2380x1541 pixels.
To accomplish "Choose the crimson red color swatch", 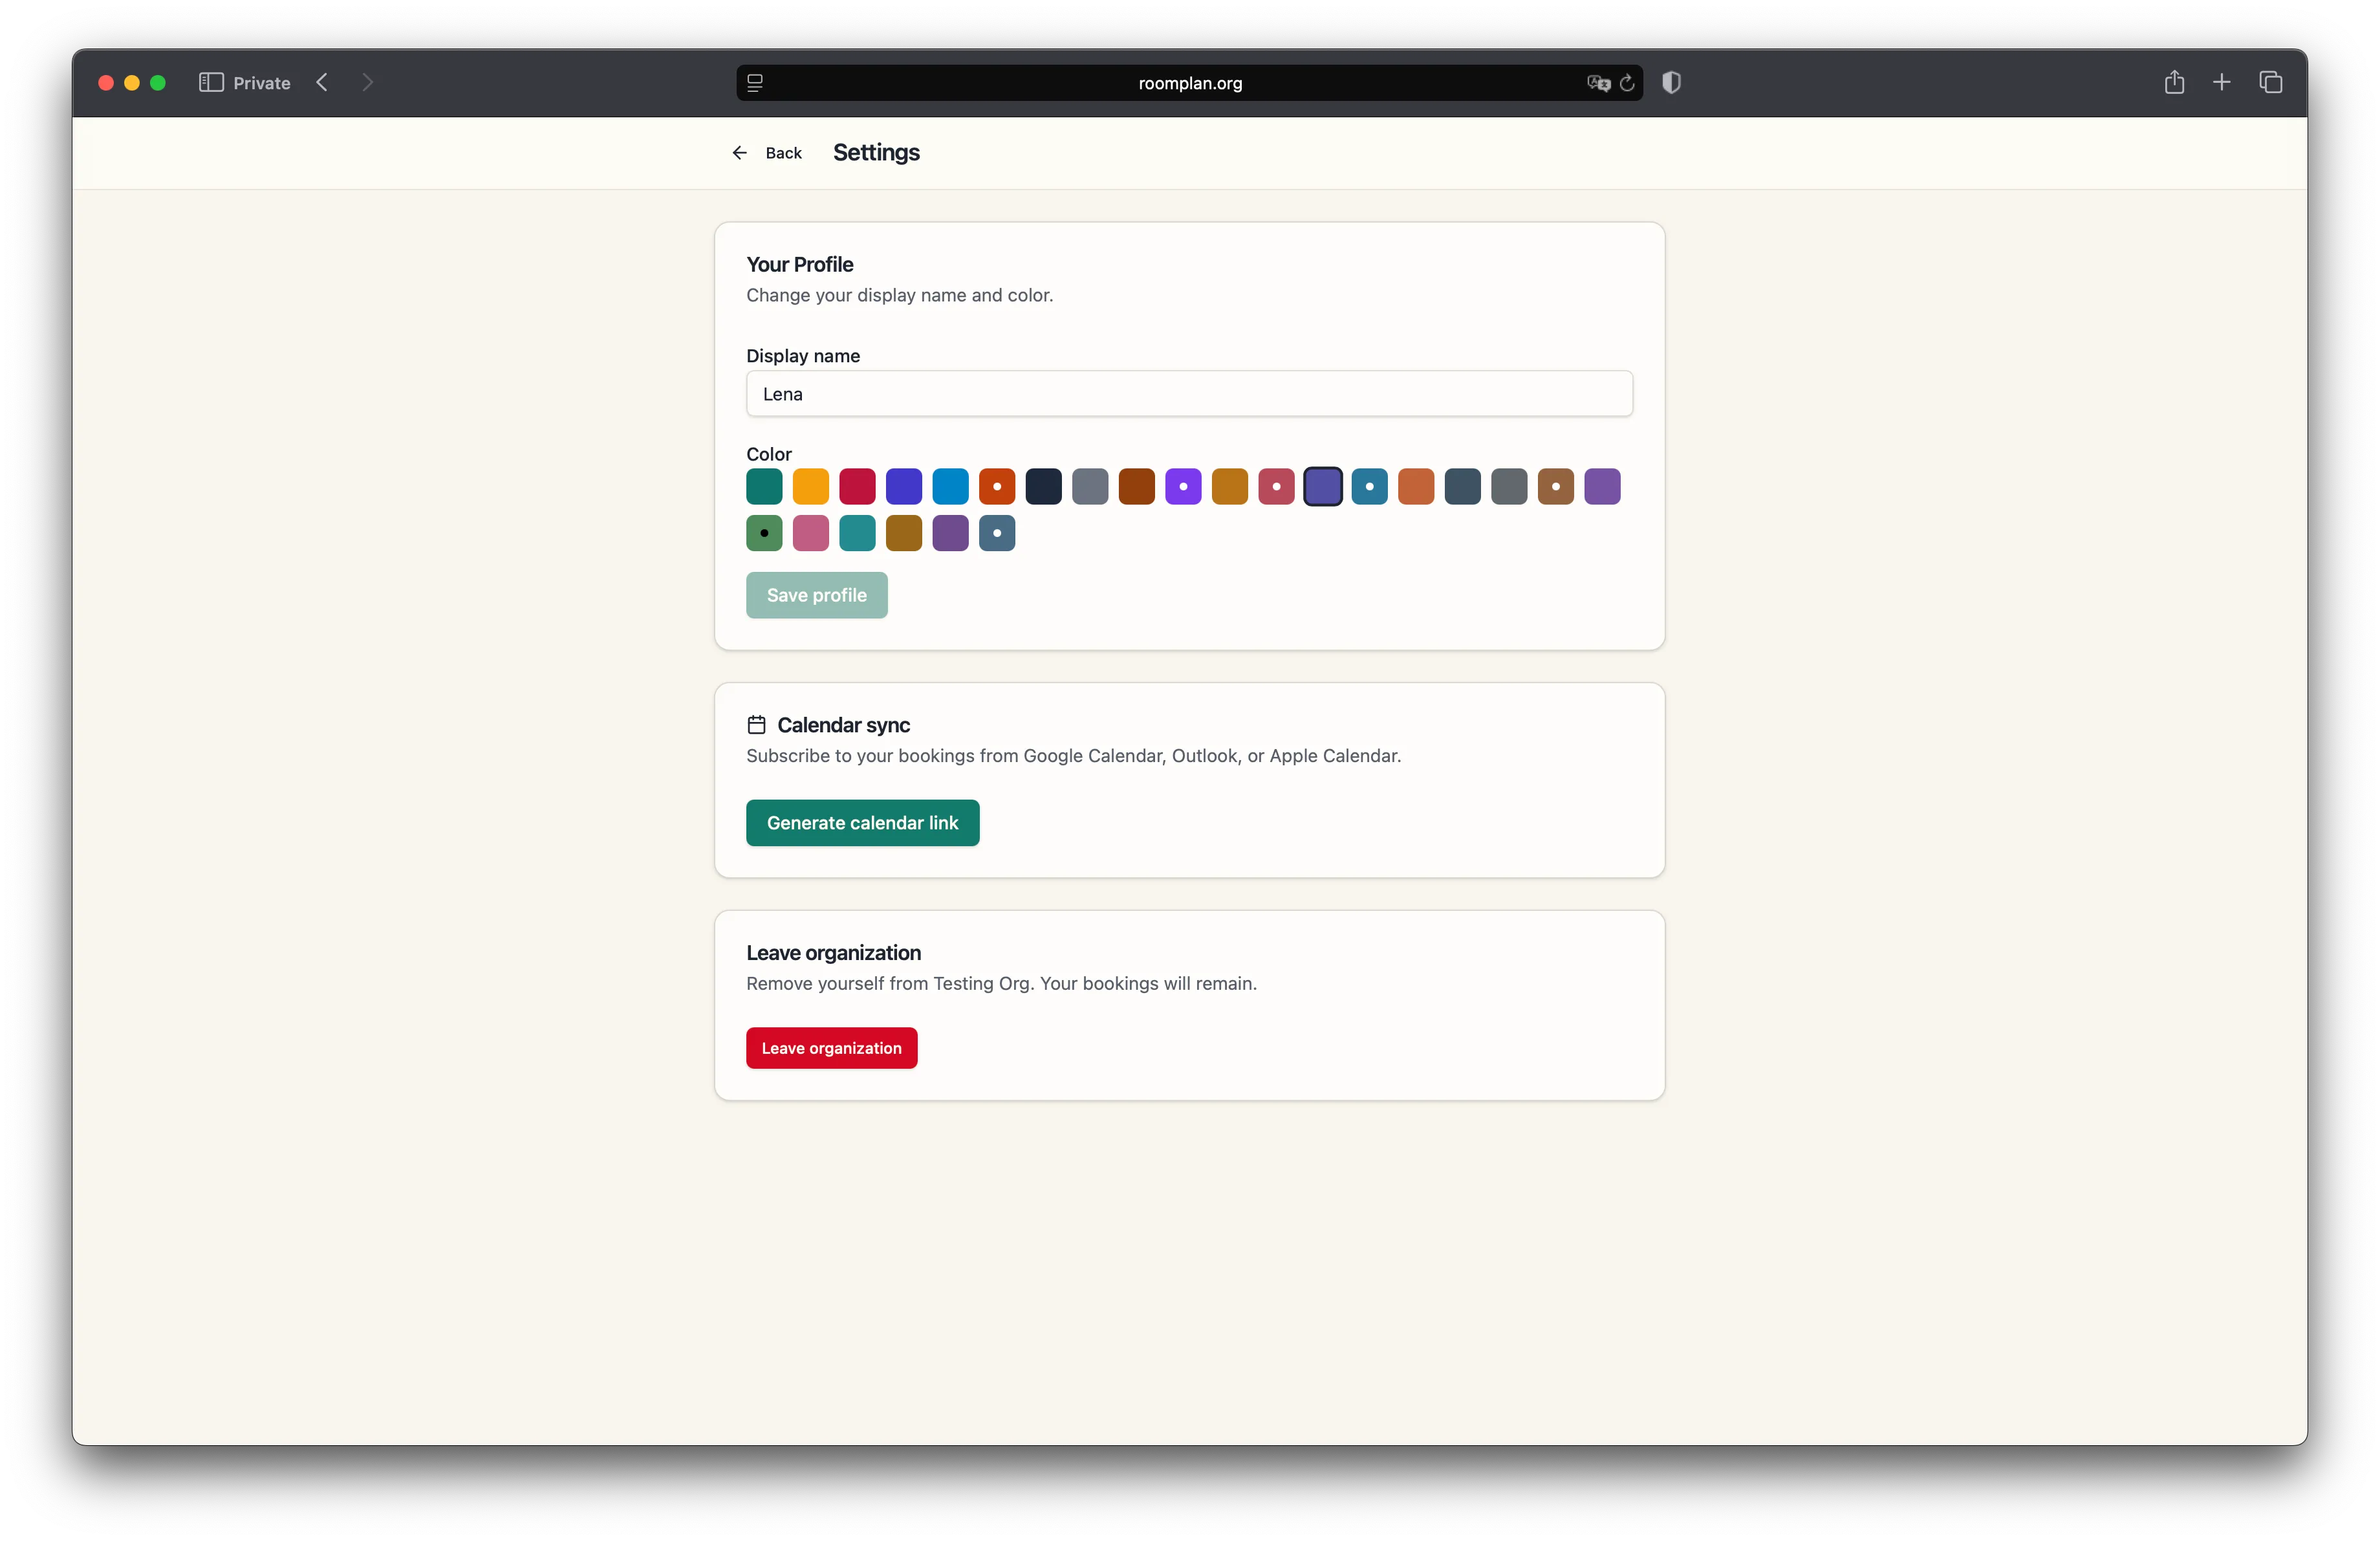I will pos(857,487).
